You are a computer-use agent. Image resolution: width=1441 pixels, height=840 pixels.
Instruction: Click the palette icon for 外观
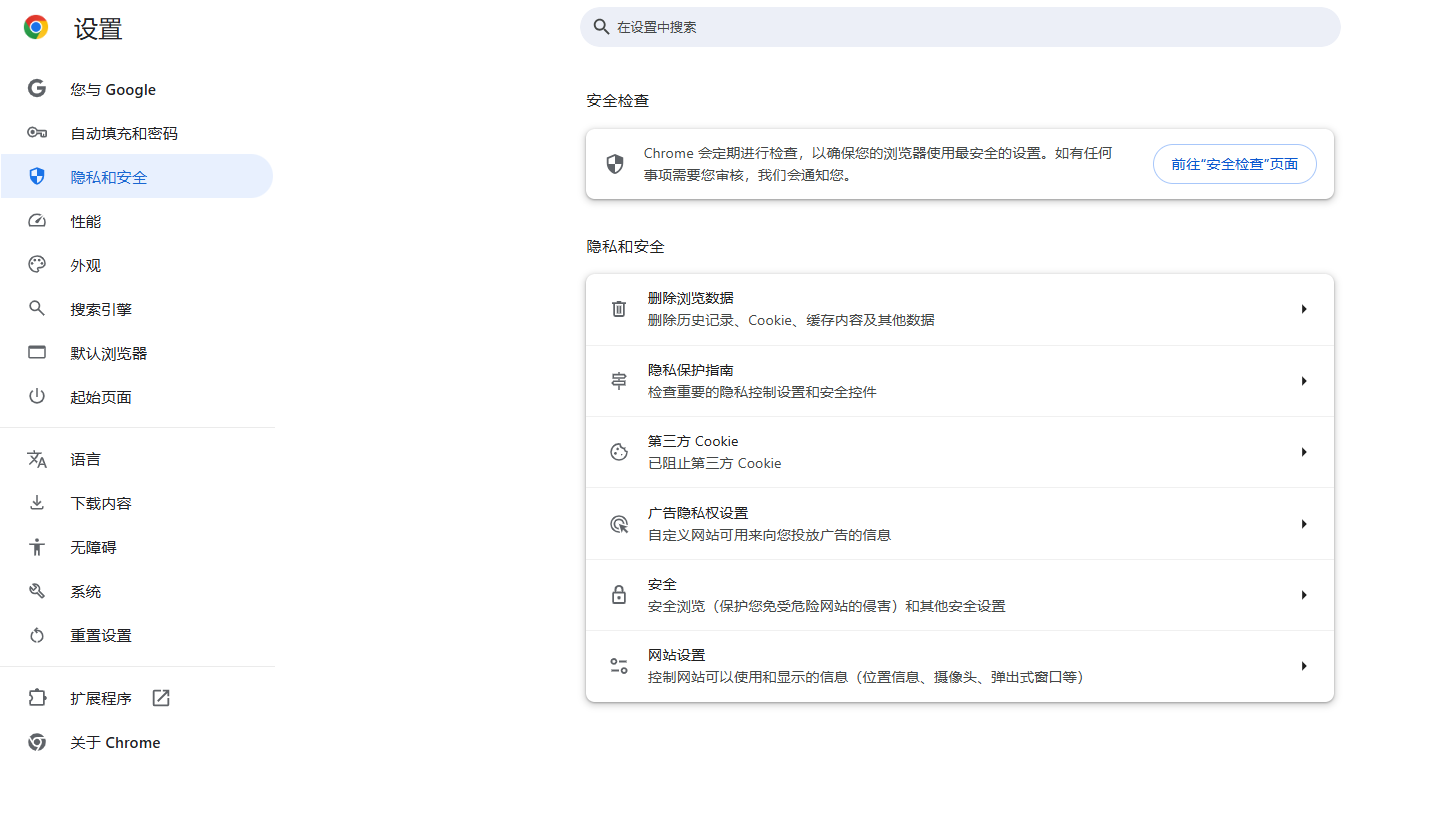[37, 265]
